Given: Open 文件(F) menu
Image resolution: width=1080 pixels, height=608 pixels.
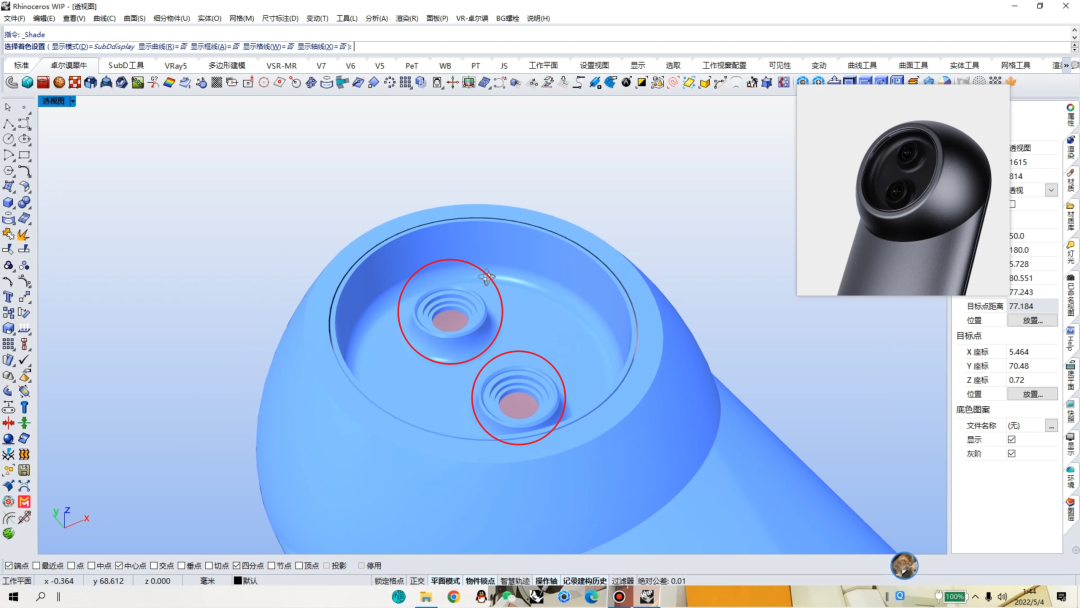Looking at the screenshot, I should click(14, 19).
